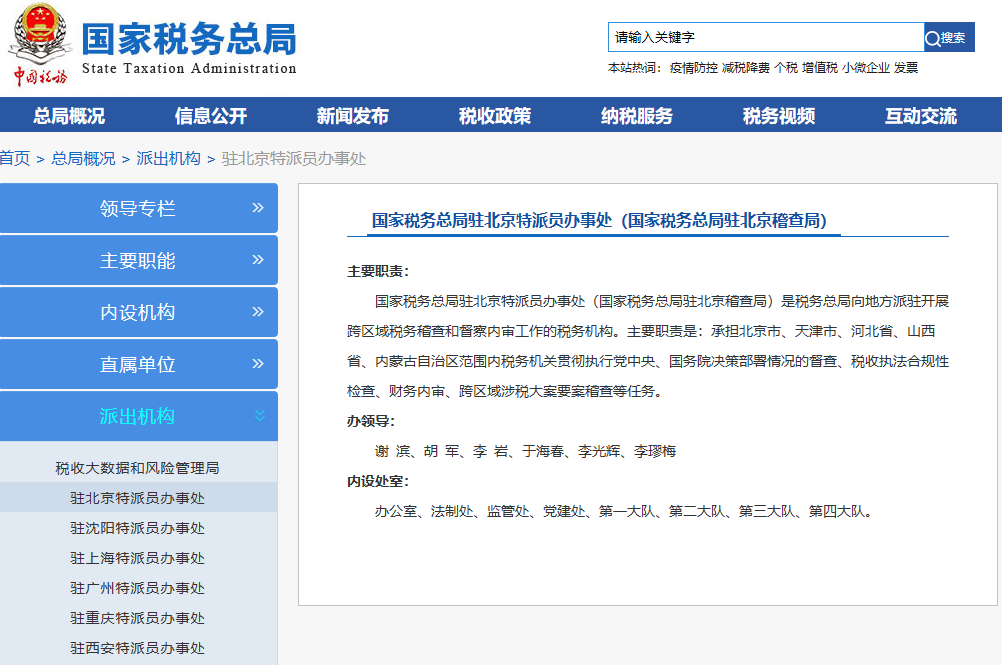Open the 新闻发布 navigation menu
This screenshot has height=665, width=1002.
[353, 116]
